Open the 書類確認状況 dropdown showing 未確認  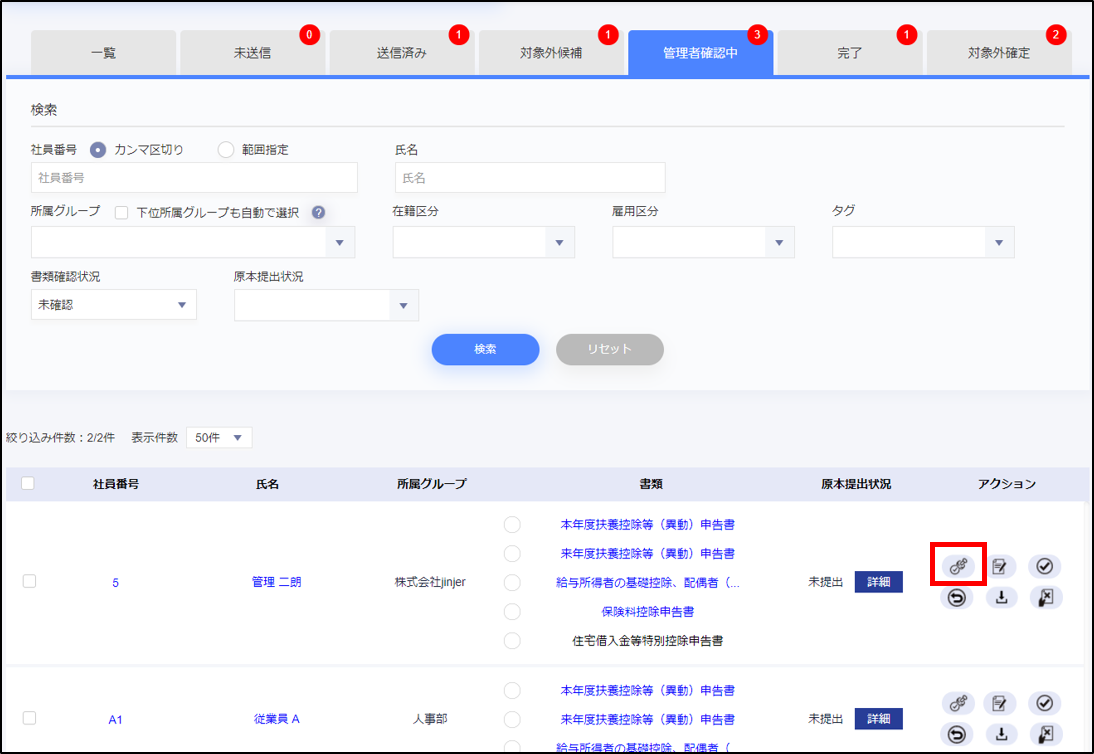click(x=114, y=305)
